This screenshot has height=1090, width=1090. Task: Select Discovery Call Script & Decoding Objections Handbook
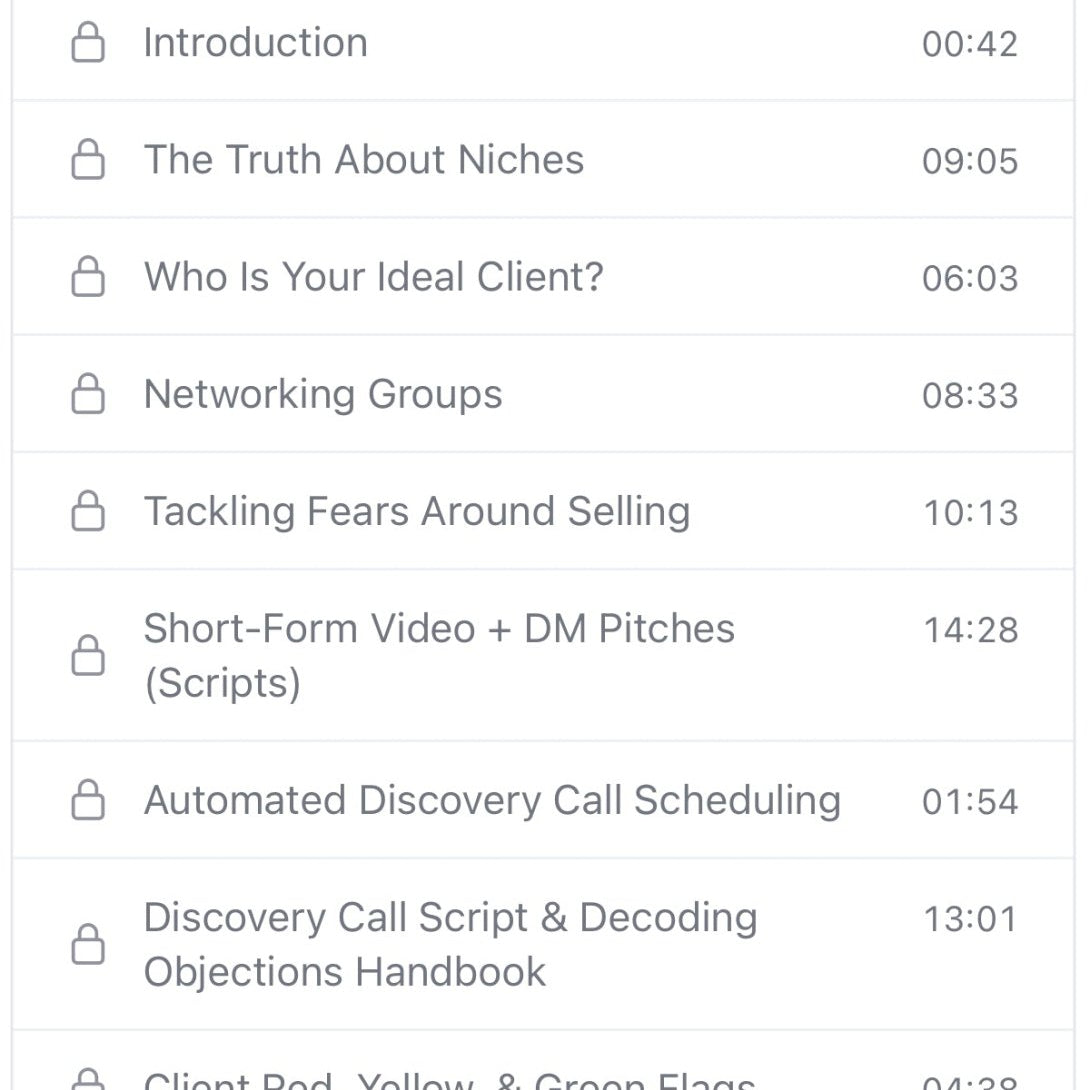(x=451, y=944)
